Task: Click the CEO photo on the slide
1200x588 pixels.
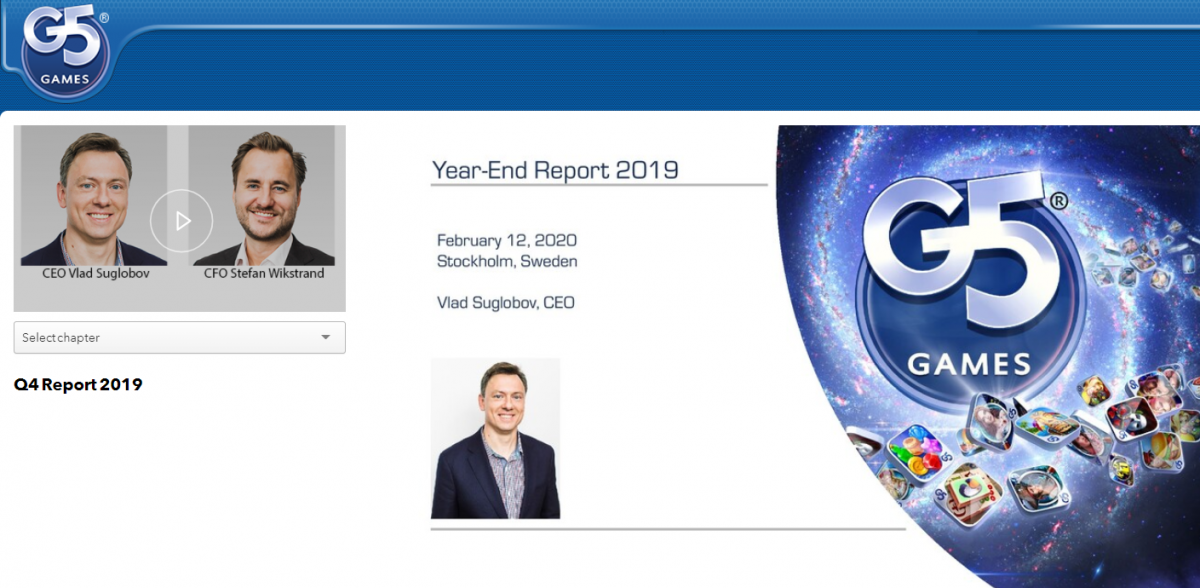Action: click(x=495, y=438)
